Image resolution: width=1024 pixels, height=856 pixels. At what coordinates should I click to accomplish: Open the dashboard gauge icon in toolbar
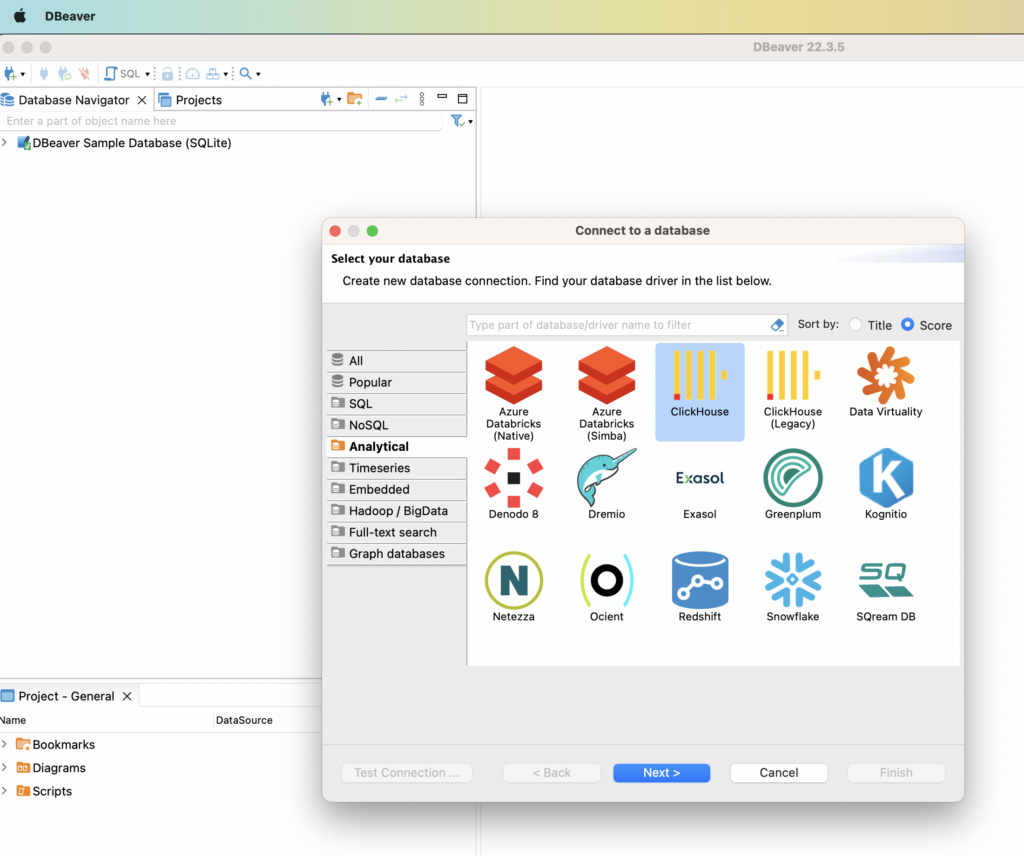pos(193,74)
